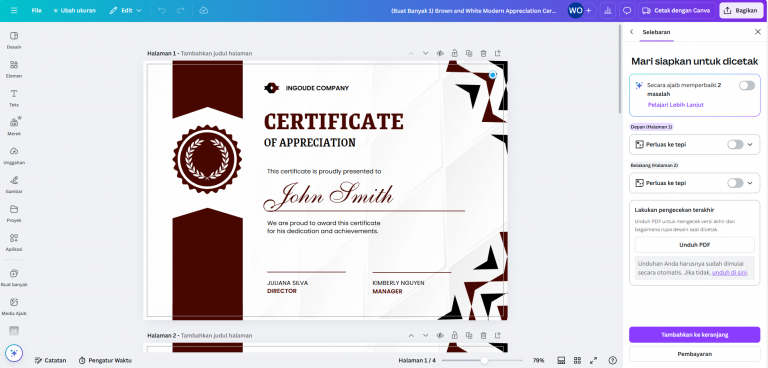Click Cetak dengan Canva button

(676, 10)
